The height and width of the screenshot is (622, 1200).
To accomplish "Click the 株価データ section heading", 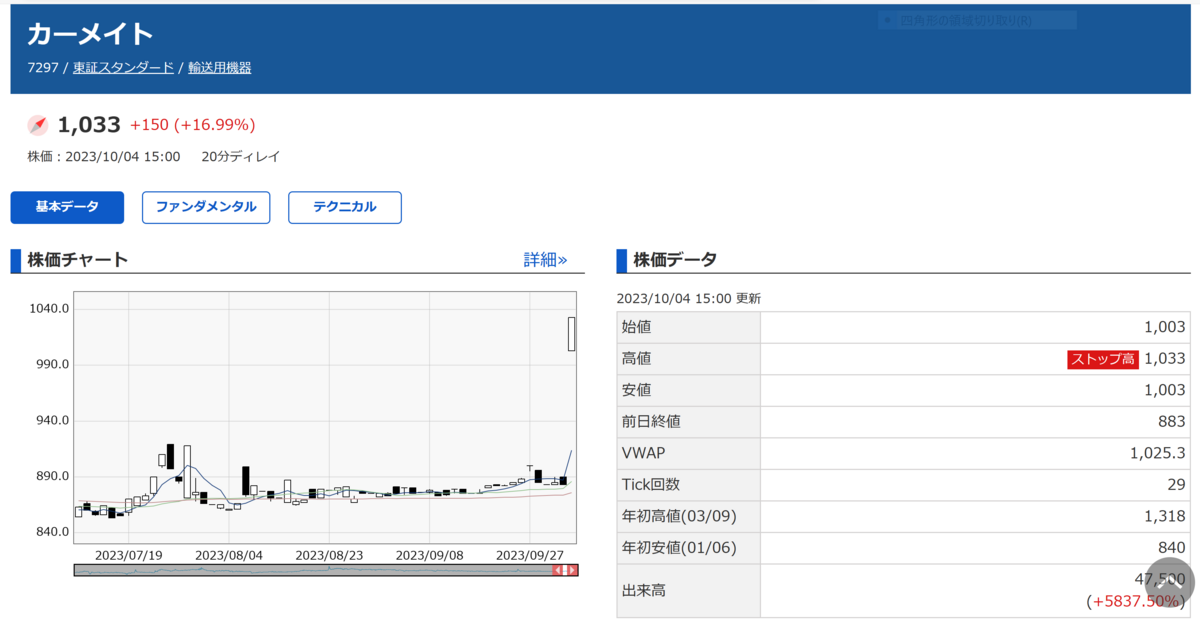I will tap(675, 260).
